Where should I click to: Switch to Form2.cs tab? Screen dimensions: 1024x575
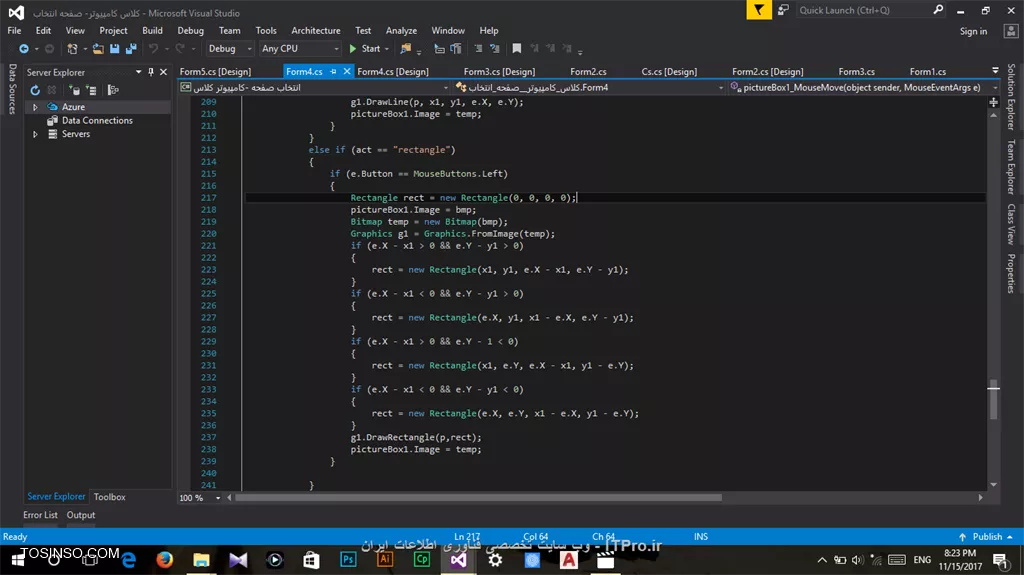point(588,72)
